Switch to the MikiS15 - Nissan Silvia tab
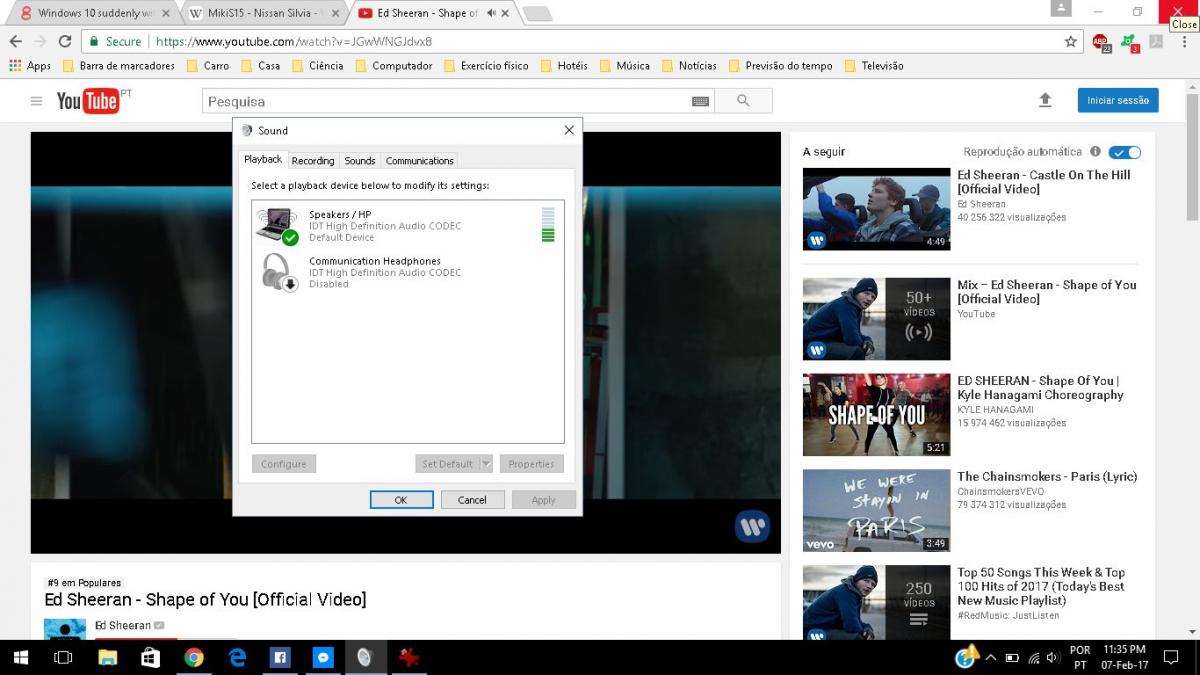This screenshot has width=1200, height=675. [265, 13]
